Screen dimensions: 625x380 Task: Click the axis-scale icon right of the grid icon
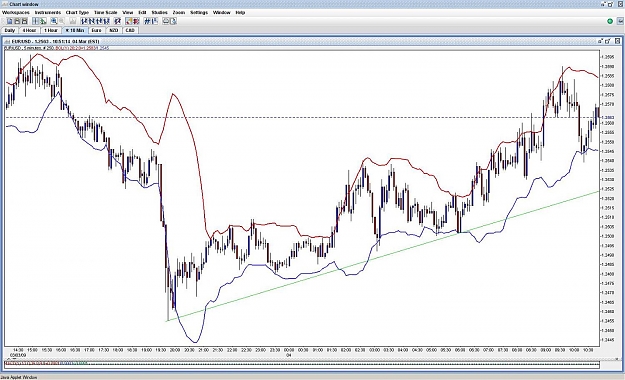(x=155, y=21)
